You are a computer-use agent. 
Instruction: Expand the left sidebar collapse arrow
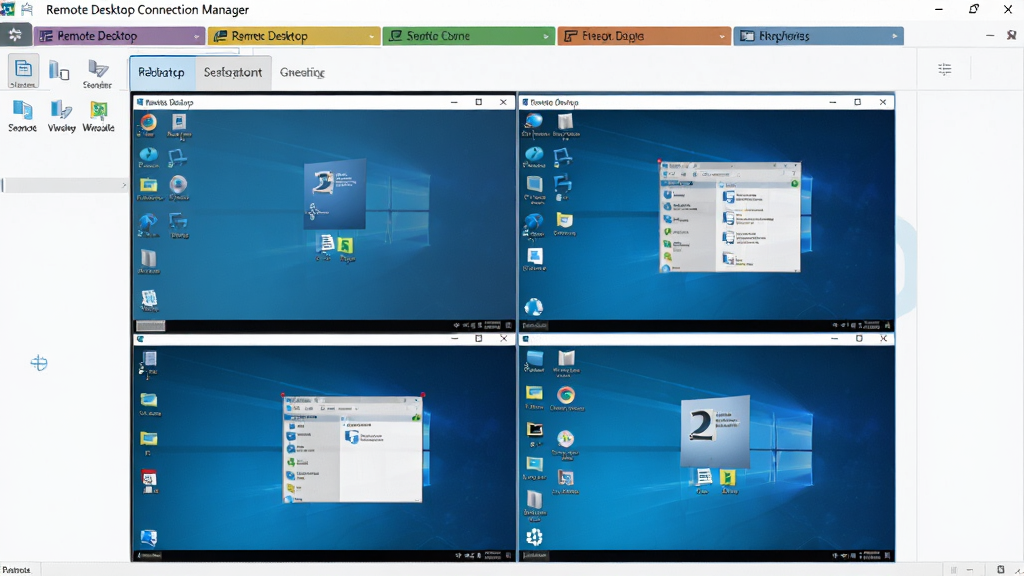click(x=124, y=185)
